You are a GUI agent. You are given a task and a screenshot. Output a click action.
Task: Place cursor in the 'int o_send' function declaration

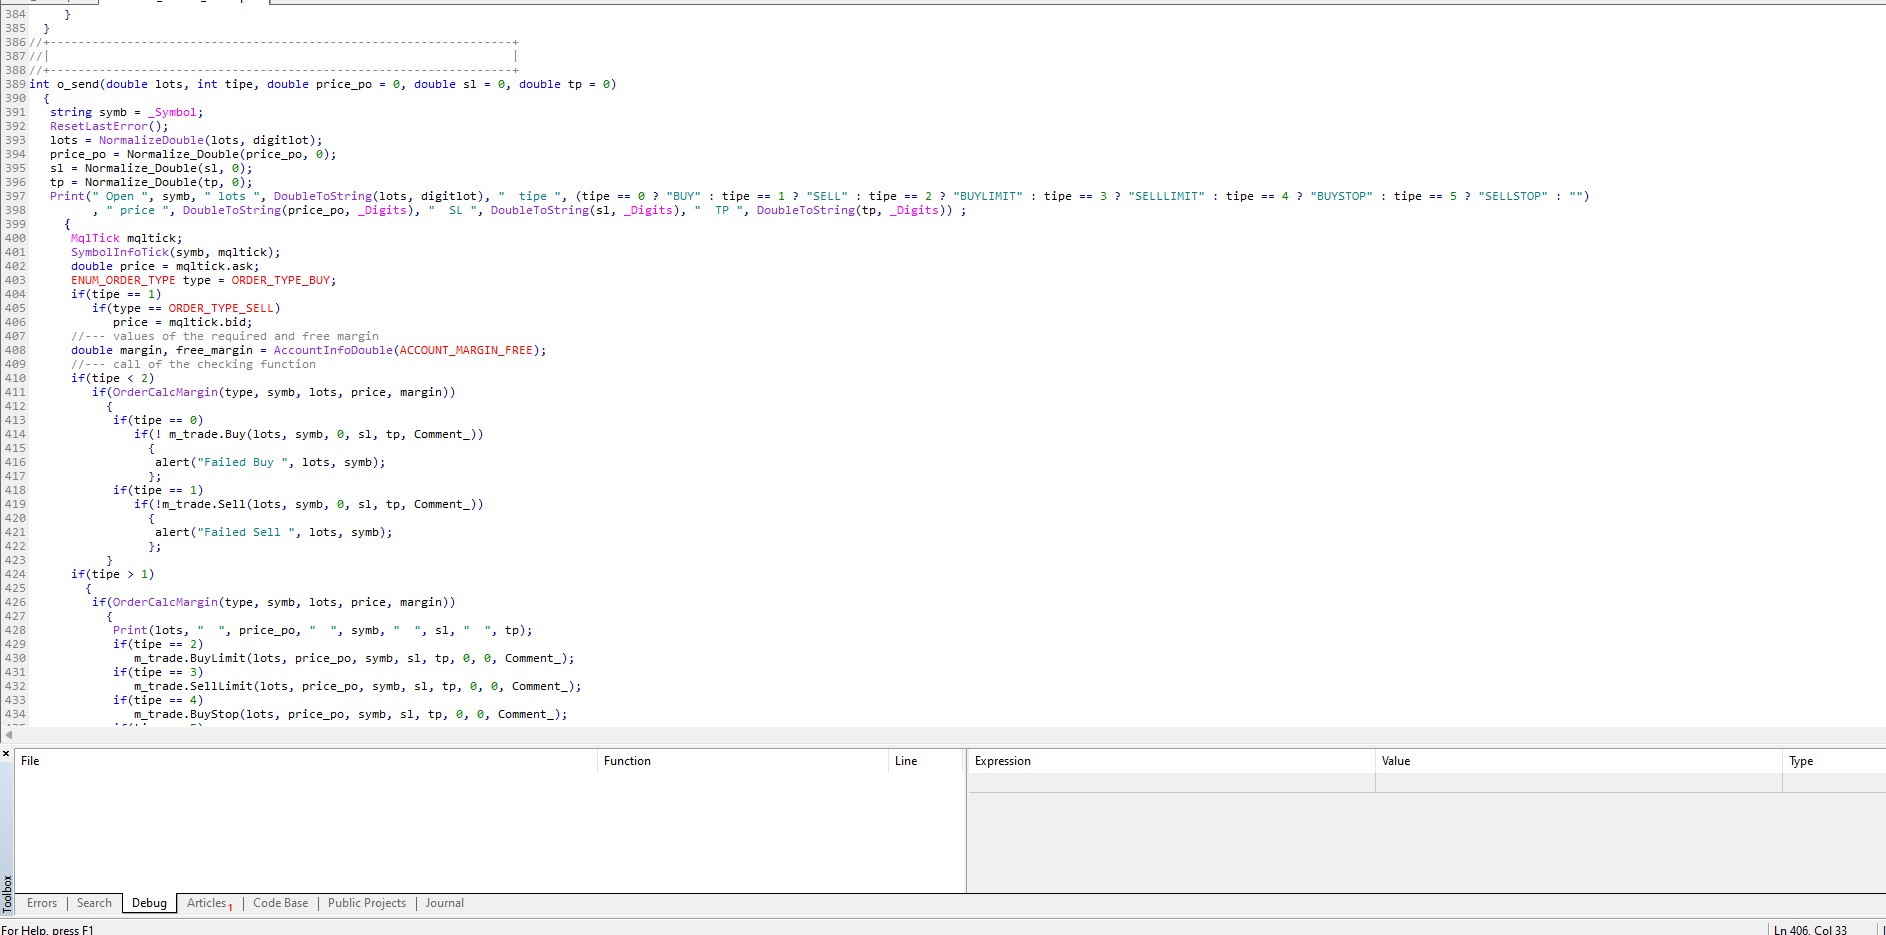click(x=323, y=84)
